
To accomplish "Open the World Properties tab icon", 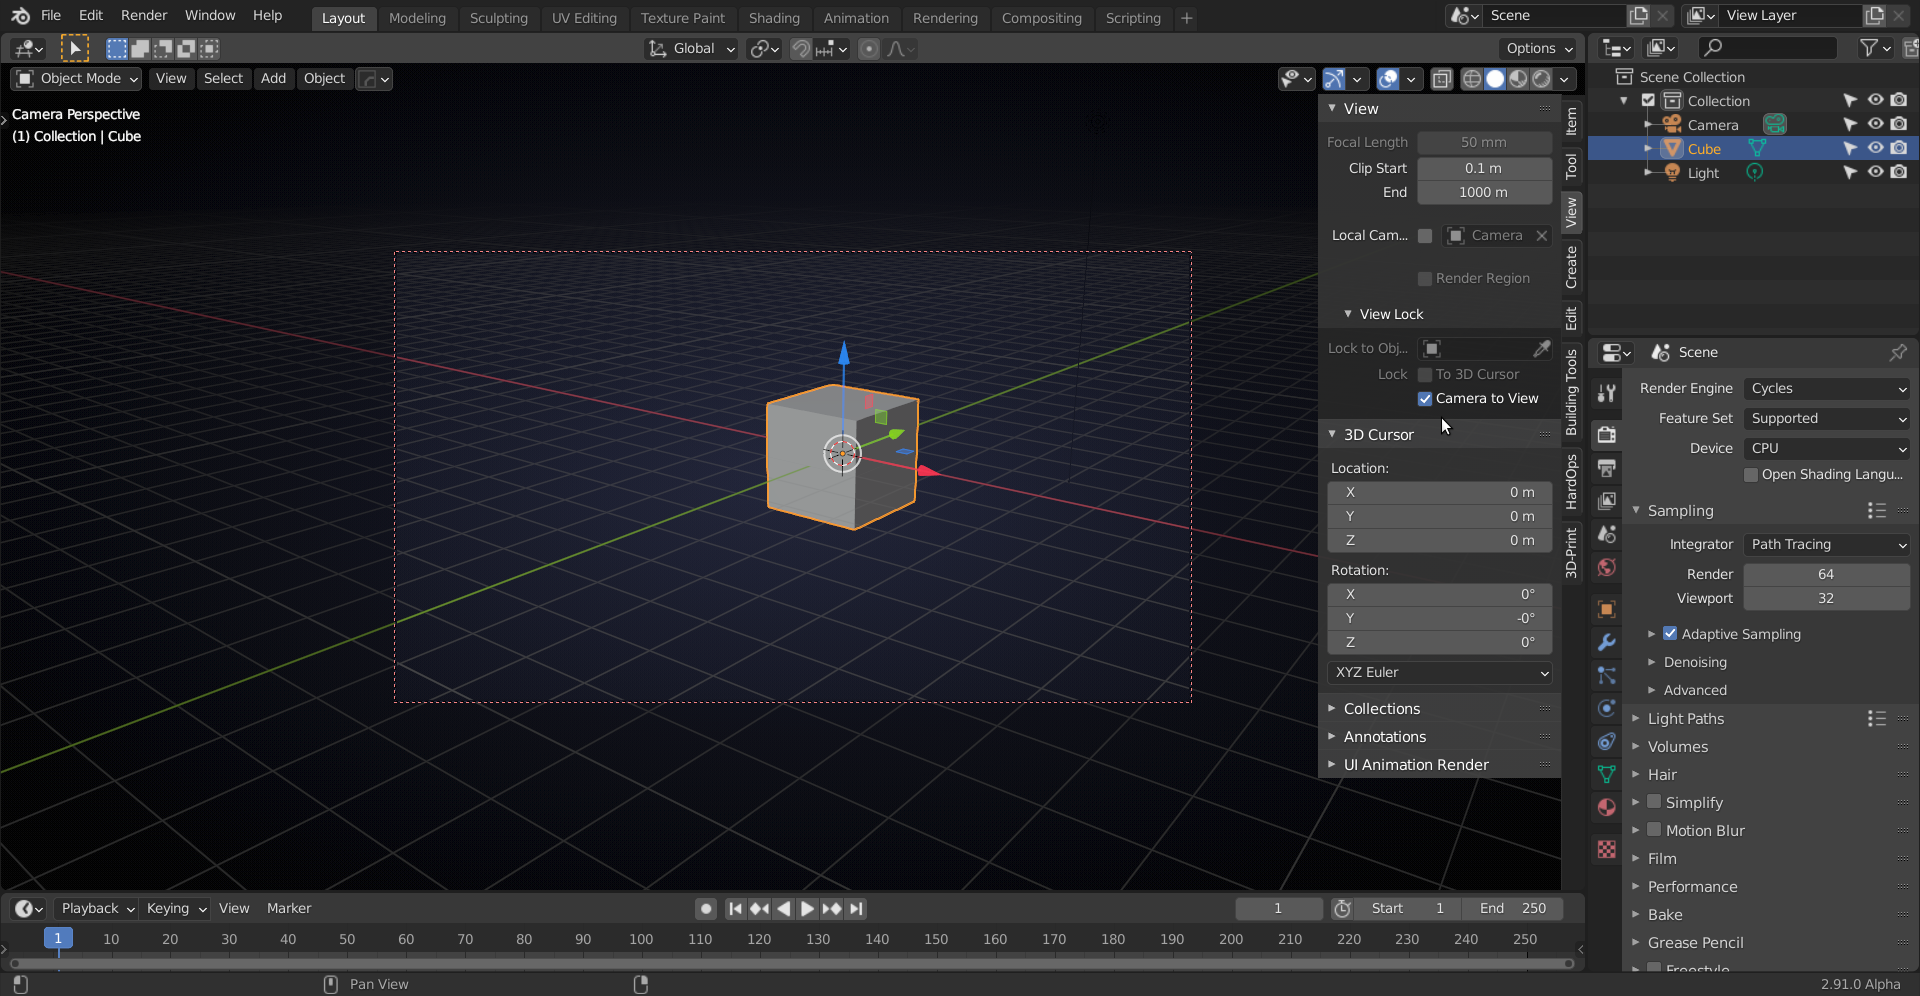I will (x=1606, y=568).
